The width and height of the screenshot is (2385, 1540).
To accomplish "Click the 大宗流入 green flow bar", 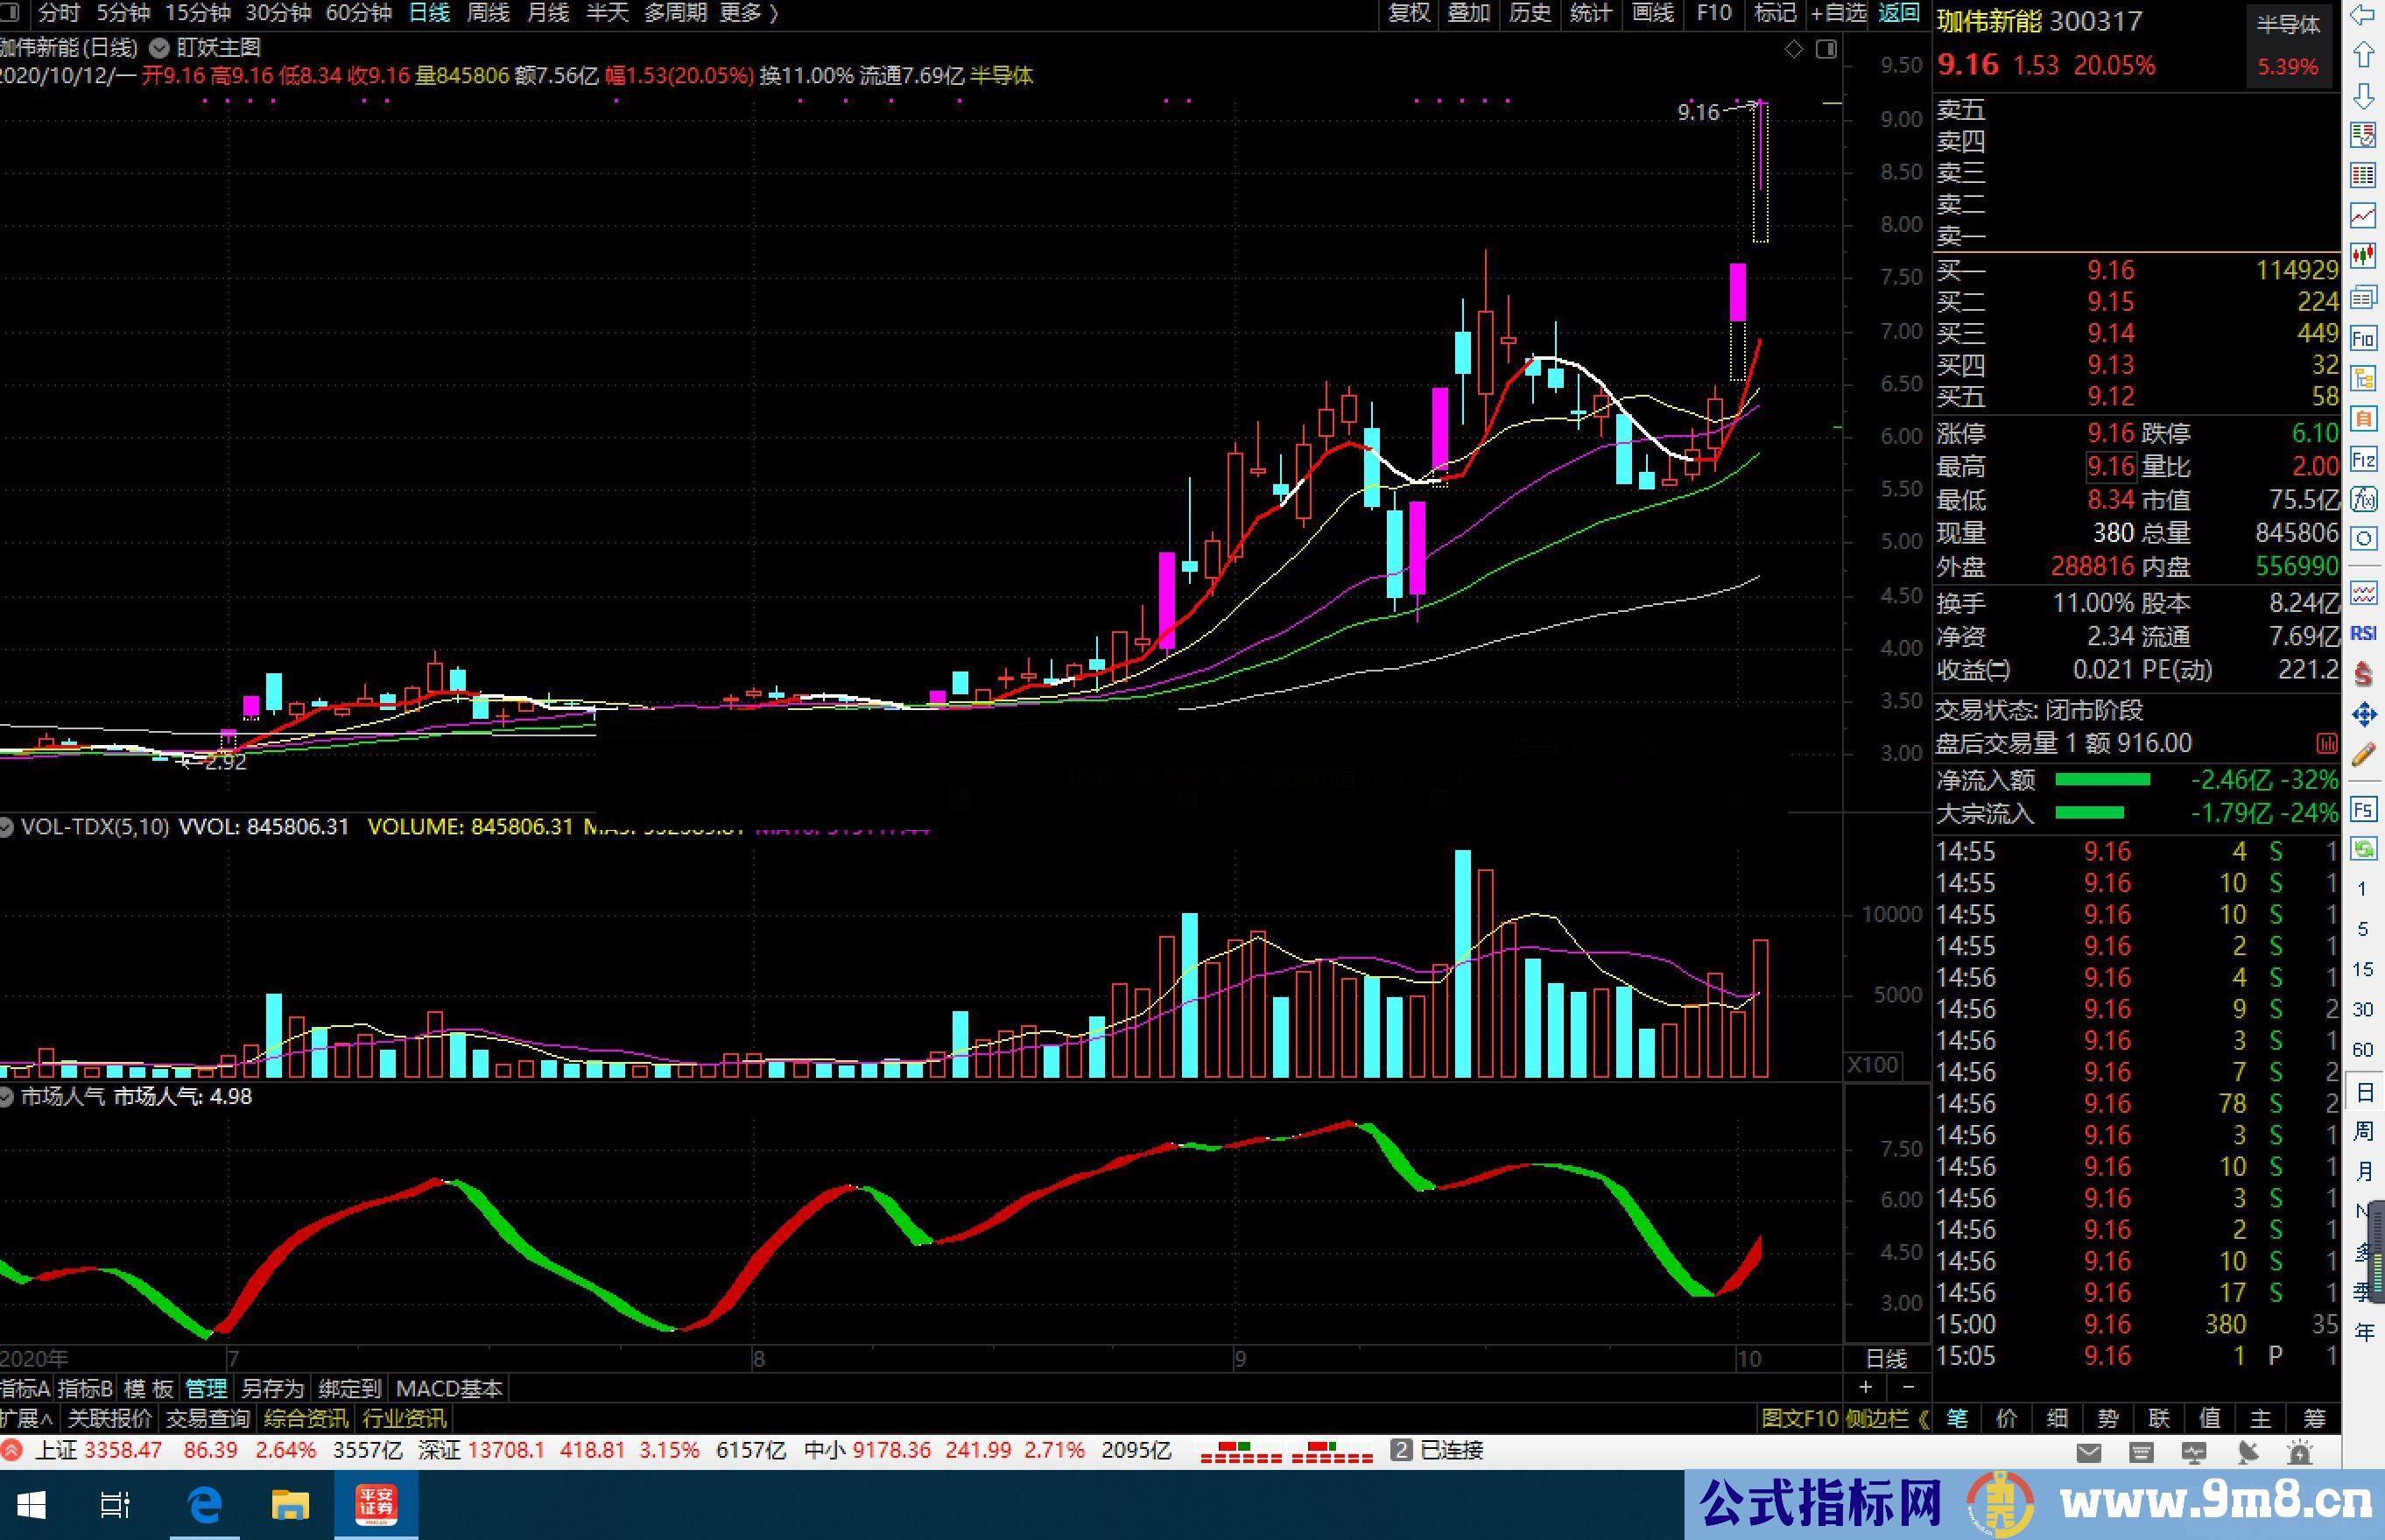I will tap(2089, 813).
